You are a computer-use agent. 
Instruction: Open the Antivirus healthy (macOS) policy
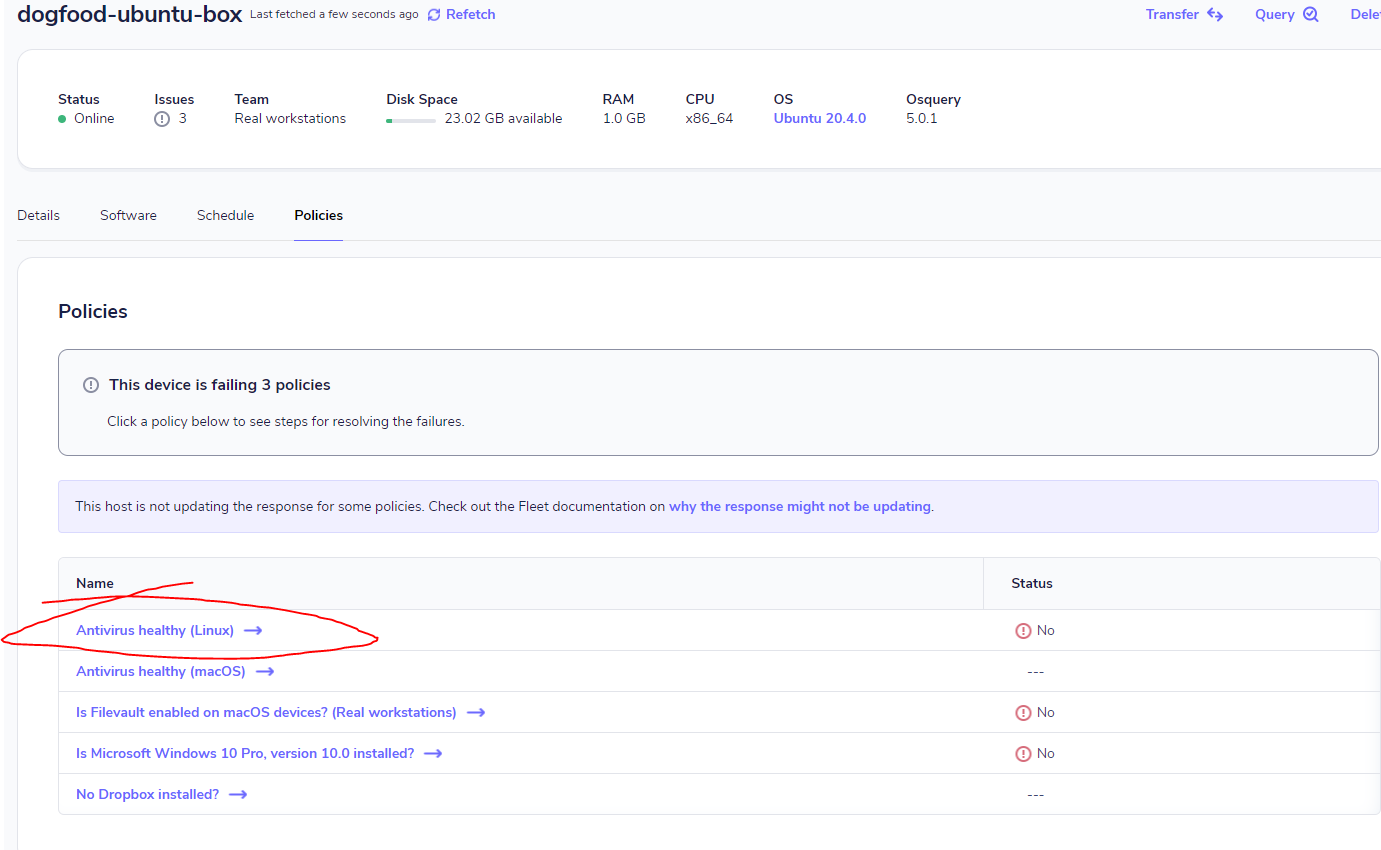click(x=161, y=672)
